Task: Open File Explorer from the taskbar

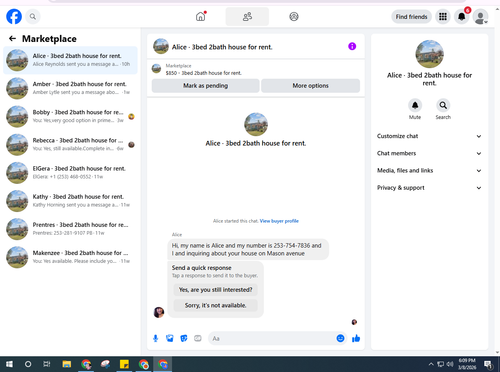Action: 67,364
